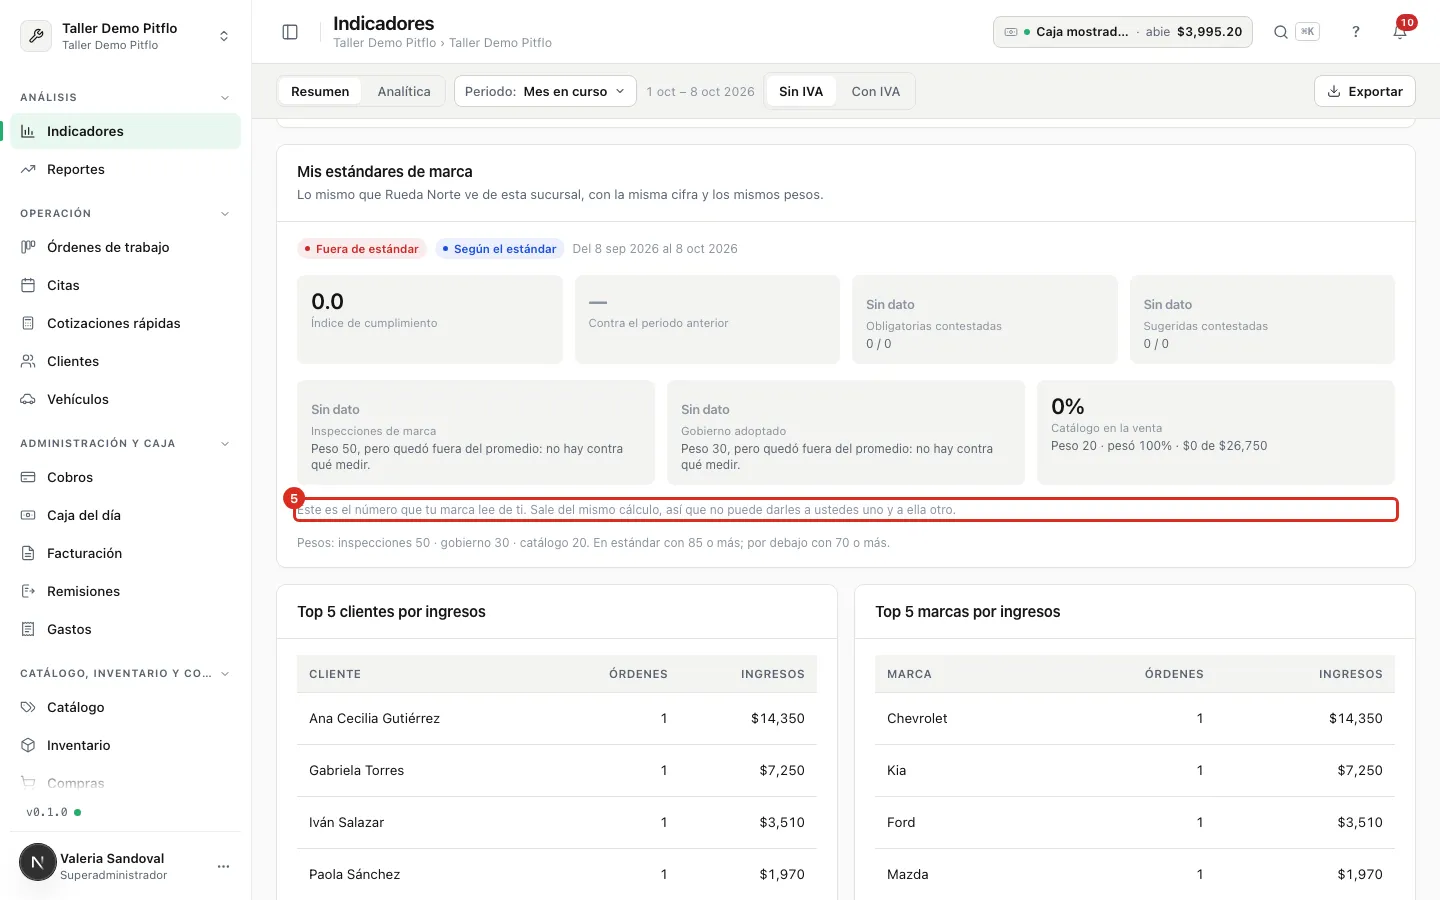Click the Indicadores bar chart icon
The width and height of the screenshot is (1440, 900).
coord(28,131)
